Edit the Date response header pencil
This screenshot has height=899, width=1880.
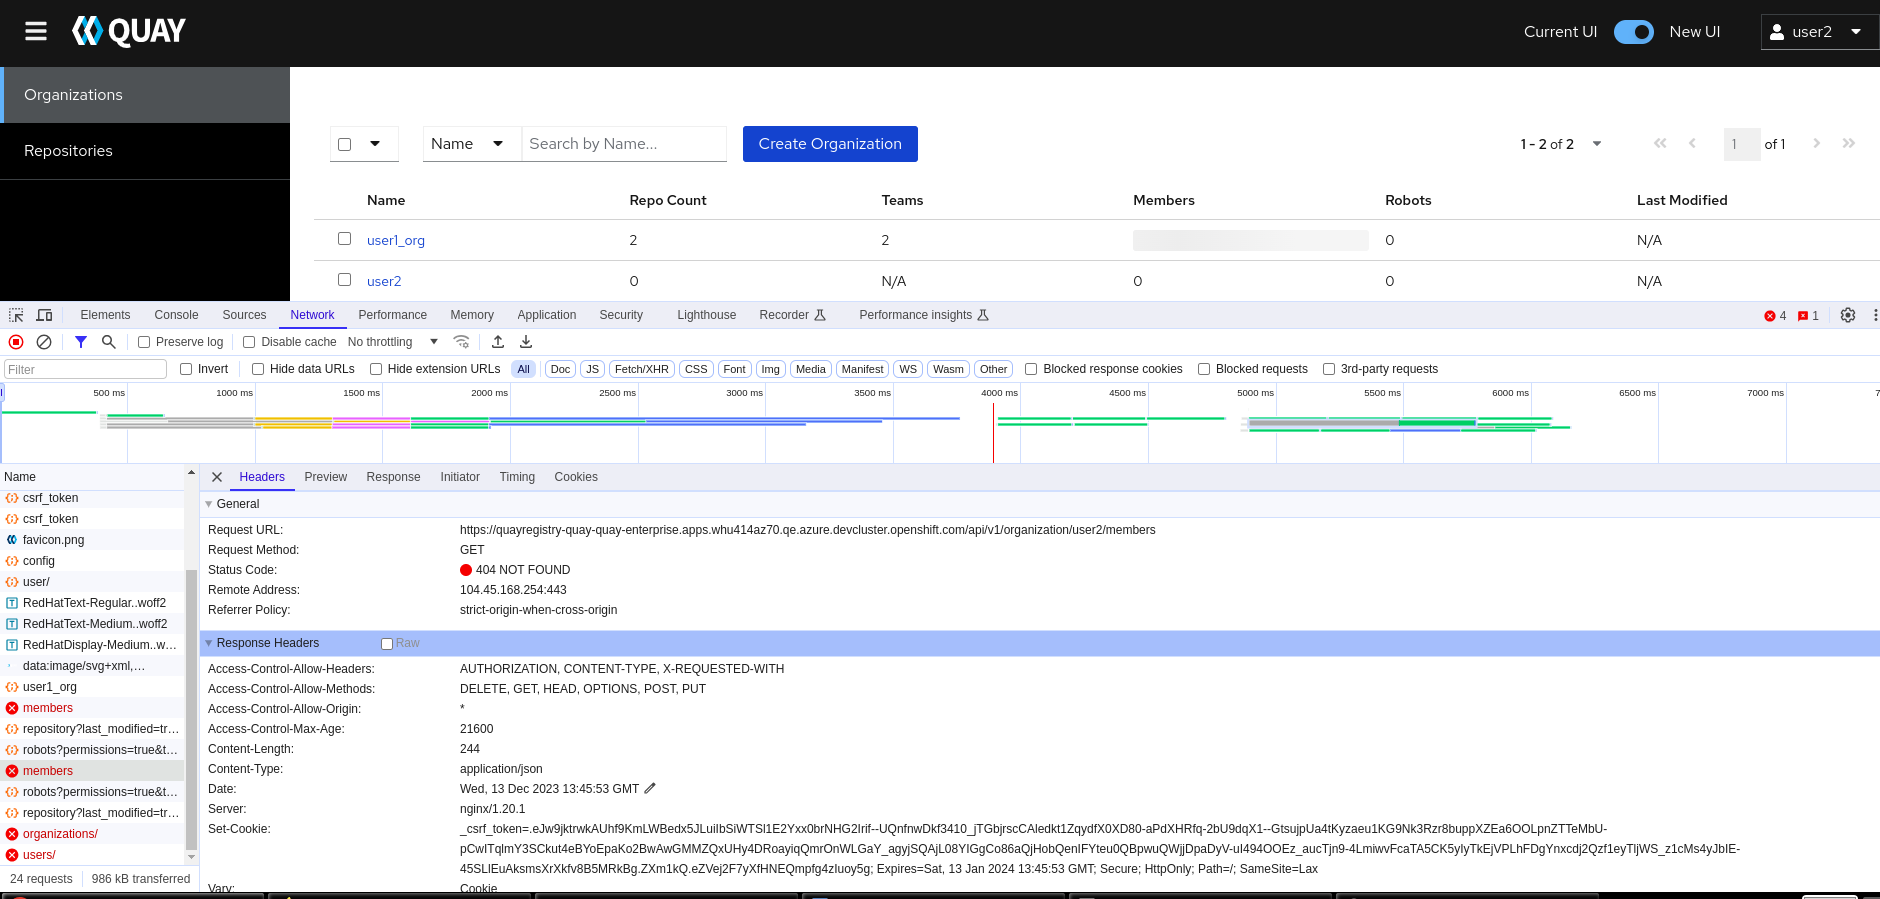[x=650, y=789]
